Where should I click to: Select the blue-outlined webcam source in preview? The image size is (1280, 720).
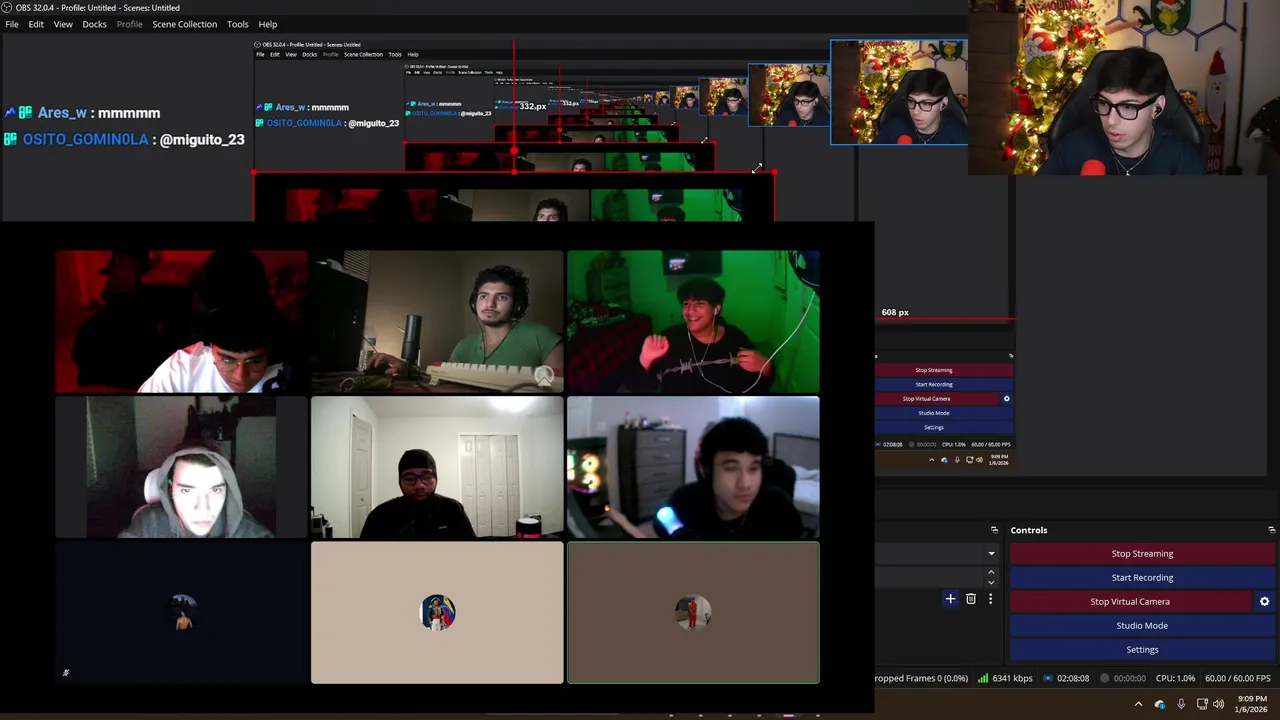[899, 92]
